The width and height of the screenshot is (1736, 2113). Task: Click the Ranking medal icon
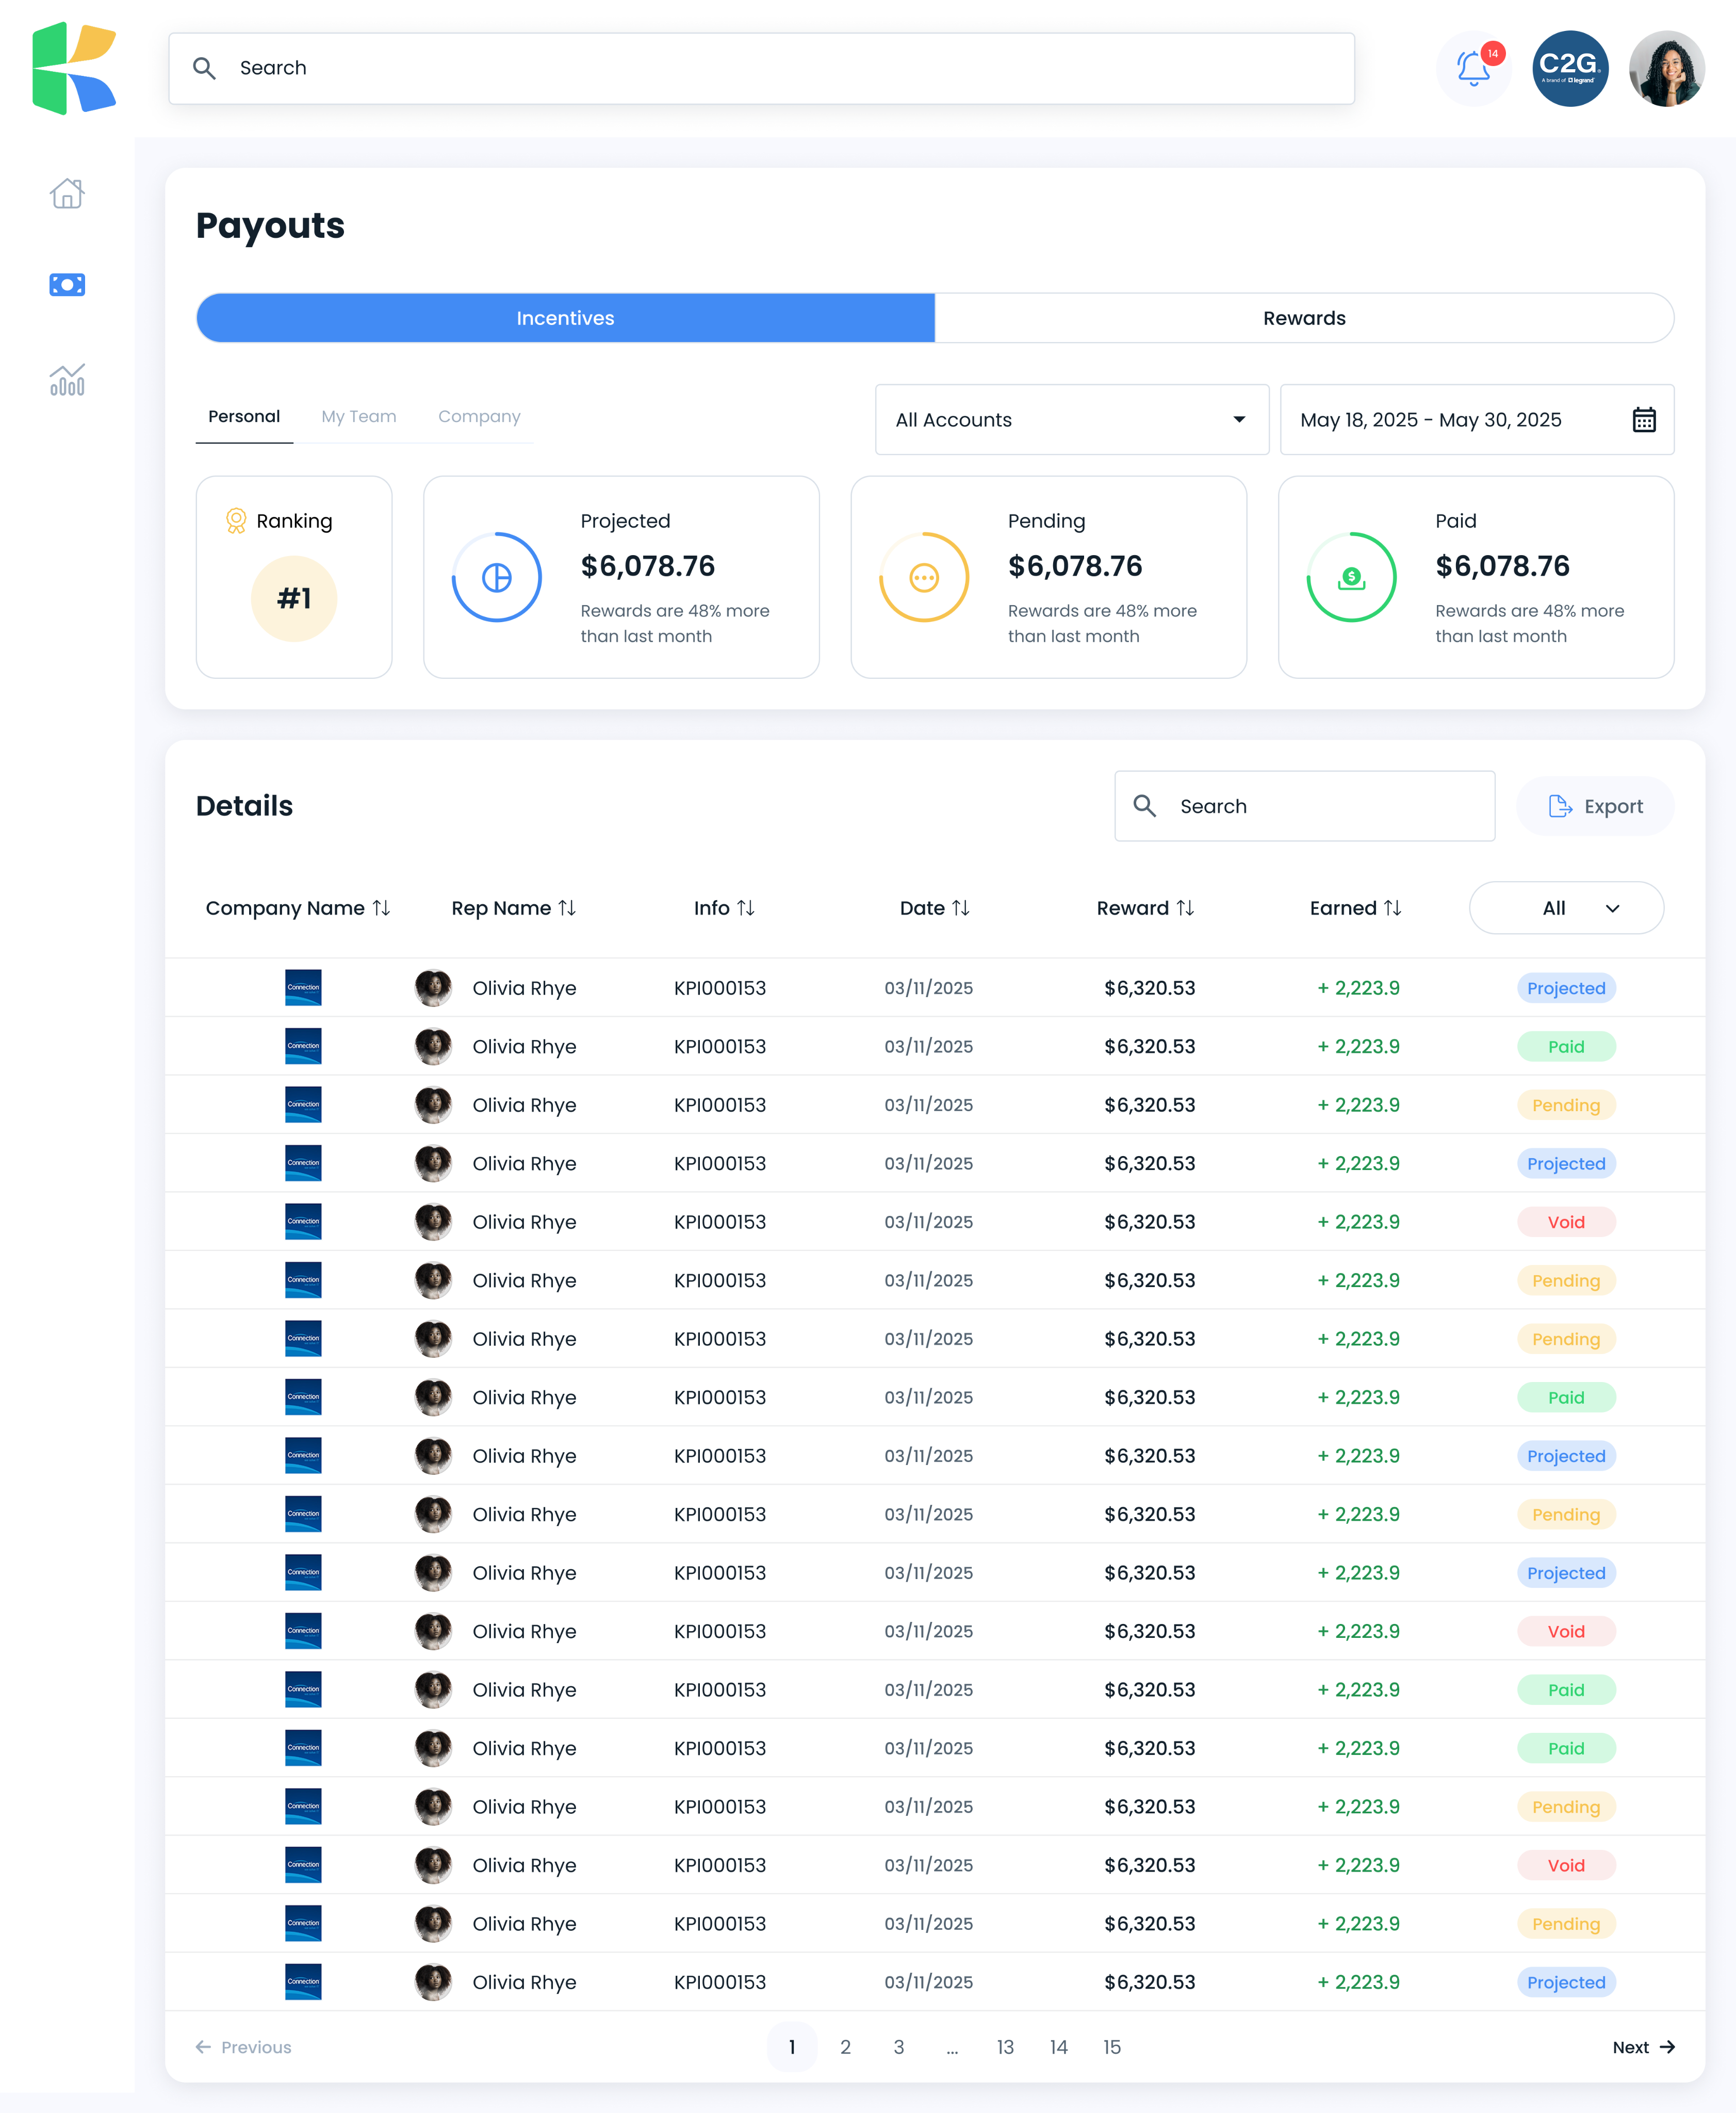[236, 521]
